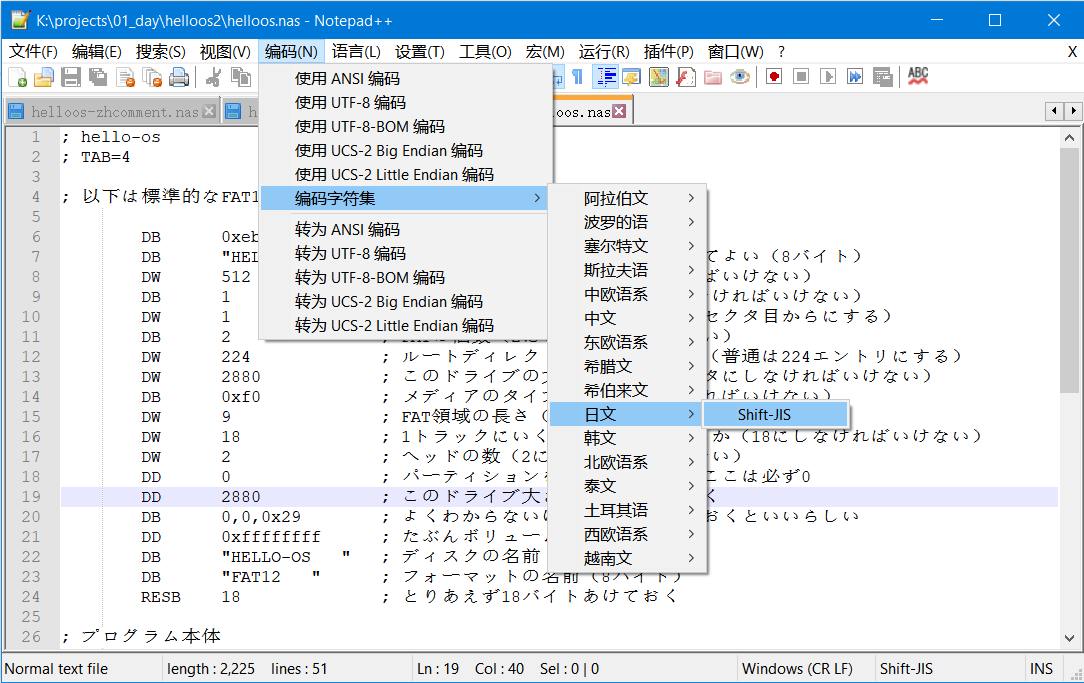
Task: Click the New file toolbar icon
Action: point(18,77)
